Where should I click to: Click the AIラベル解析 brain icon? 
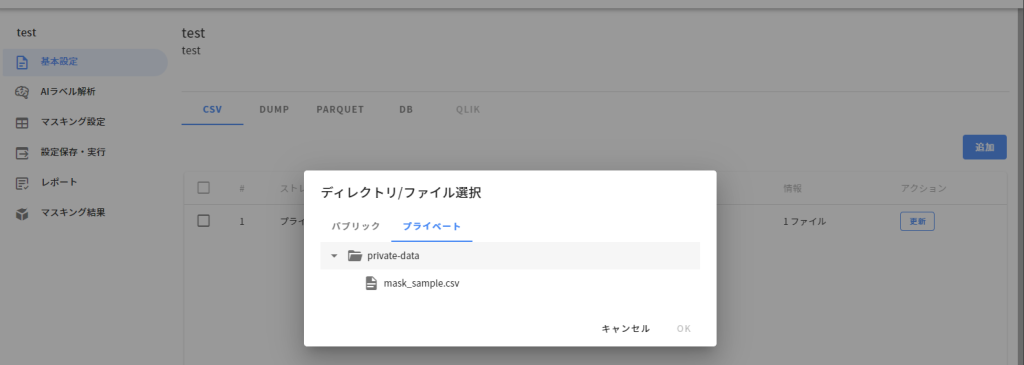(x=22, y=92)
